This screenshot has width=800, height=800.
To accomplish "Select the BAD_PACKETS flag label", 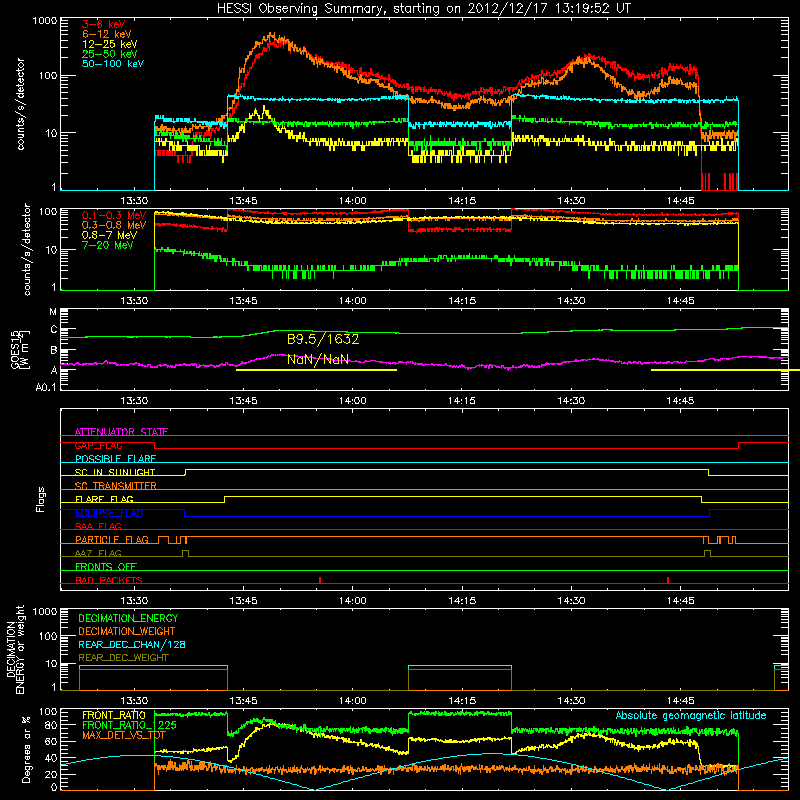I will click(x=109, y=580).
